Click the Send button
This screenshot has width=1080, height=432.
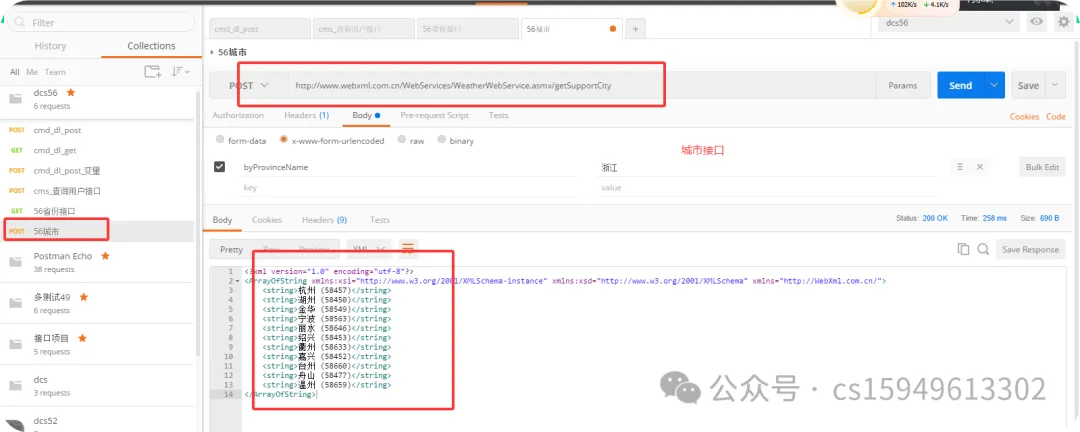coord(961,85)
